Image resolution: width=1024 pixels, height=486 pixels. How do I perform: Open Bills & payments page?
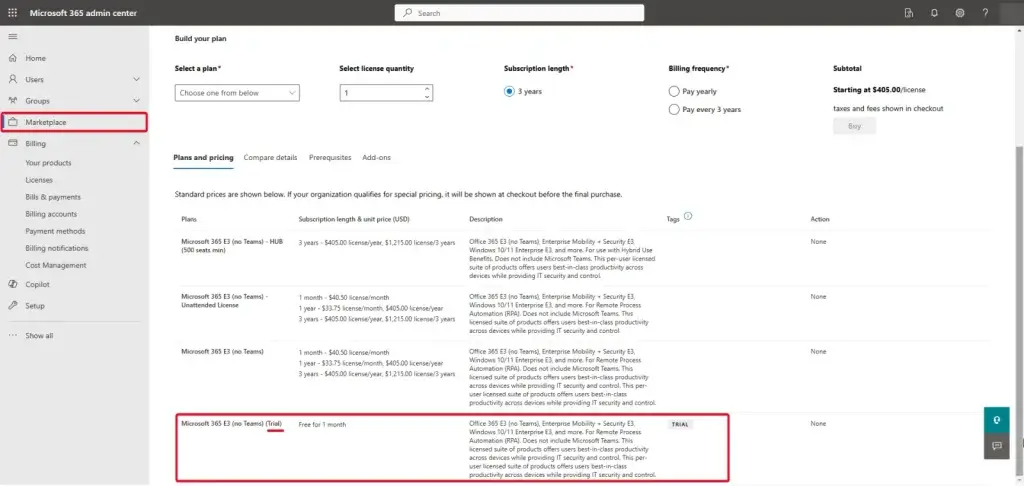[53, 197]
